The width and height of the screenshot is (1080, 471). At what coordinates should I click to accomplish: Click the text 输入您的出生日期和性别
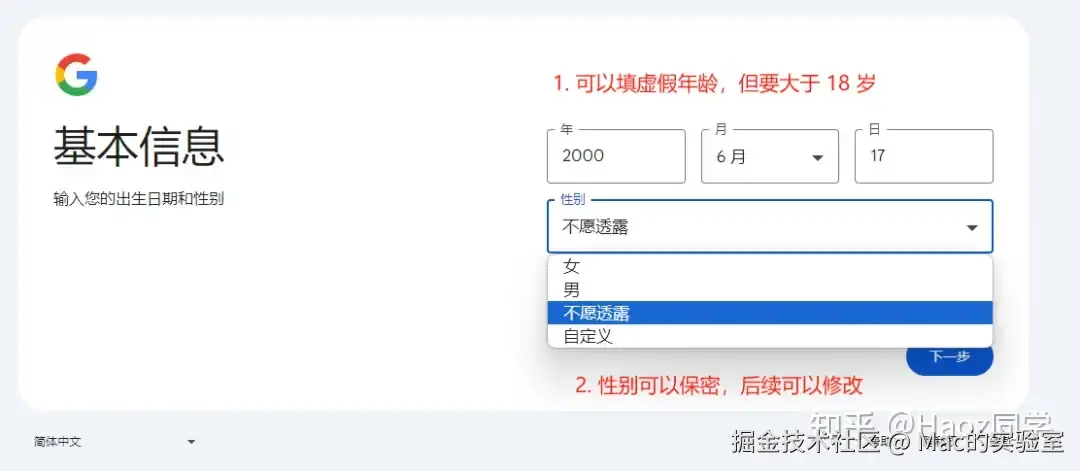(138, 200)
